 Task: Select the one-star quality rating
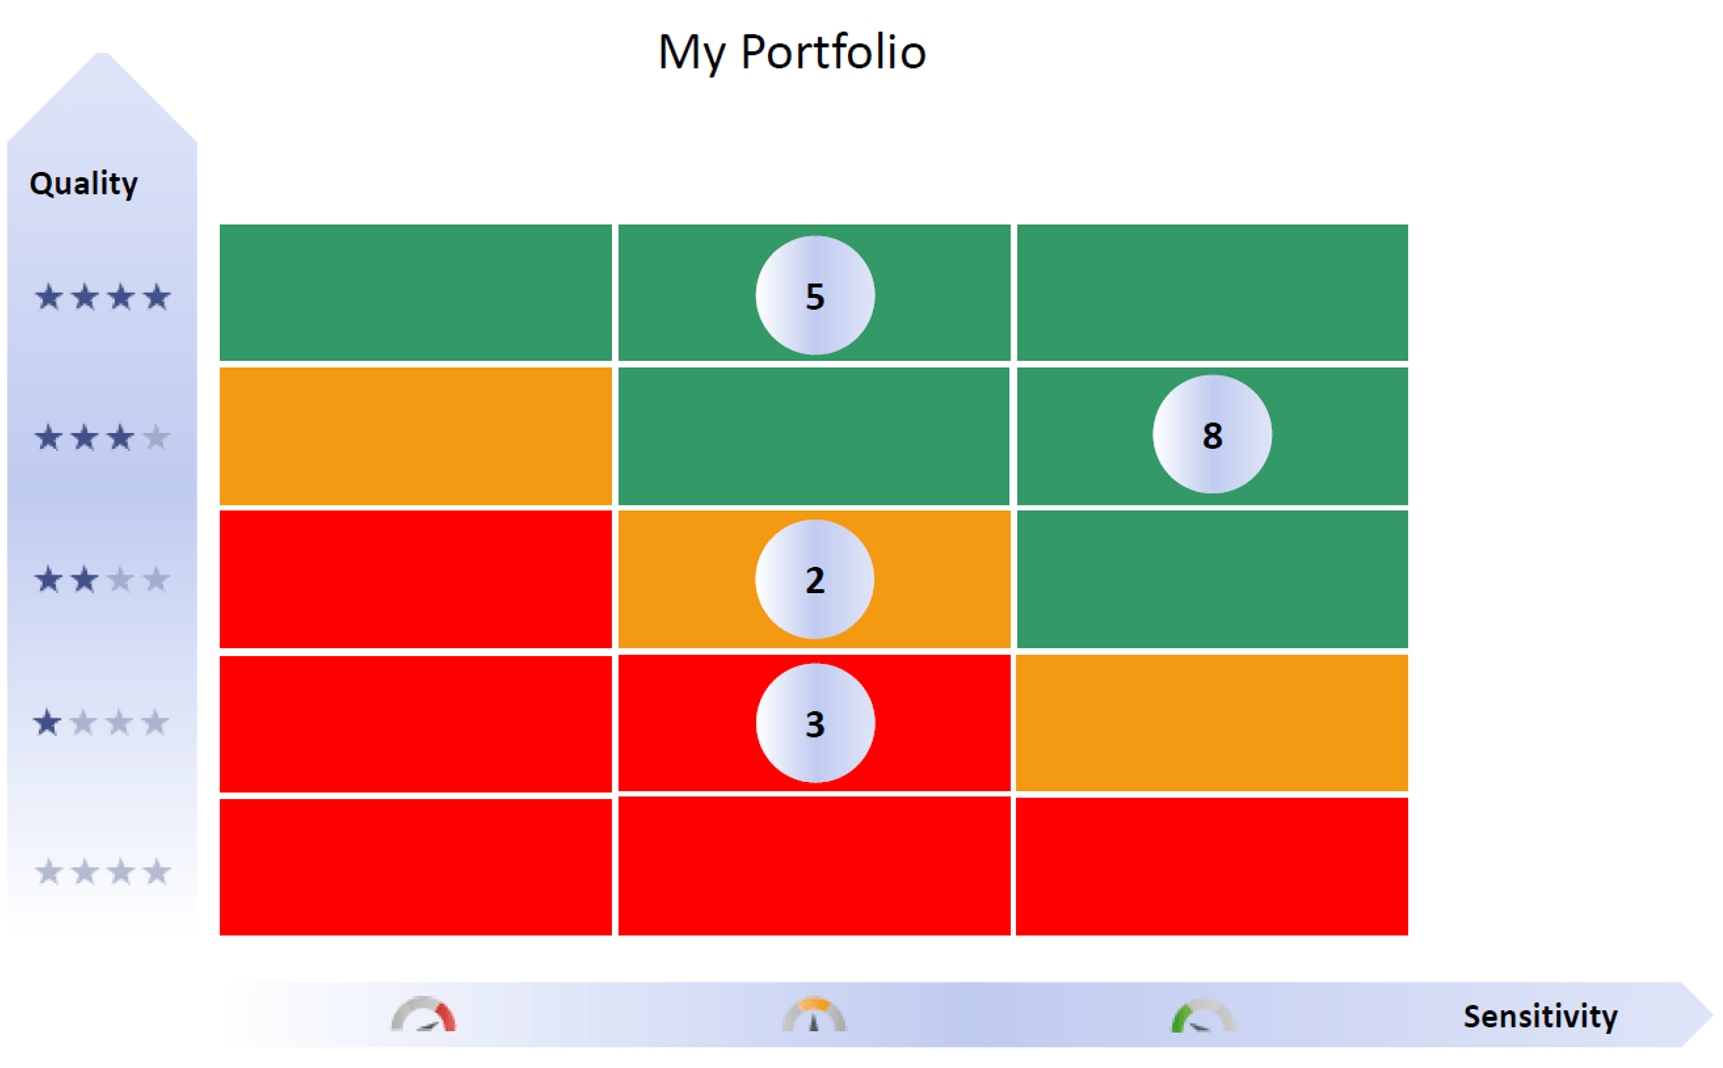pos(102,722)
